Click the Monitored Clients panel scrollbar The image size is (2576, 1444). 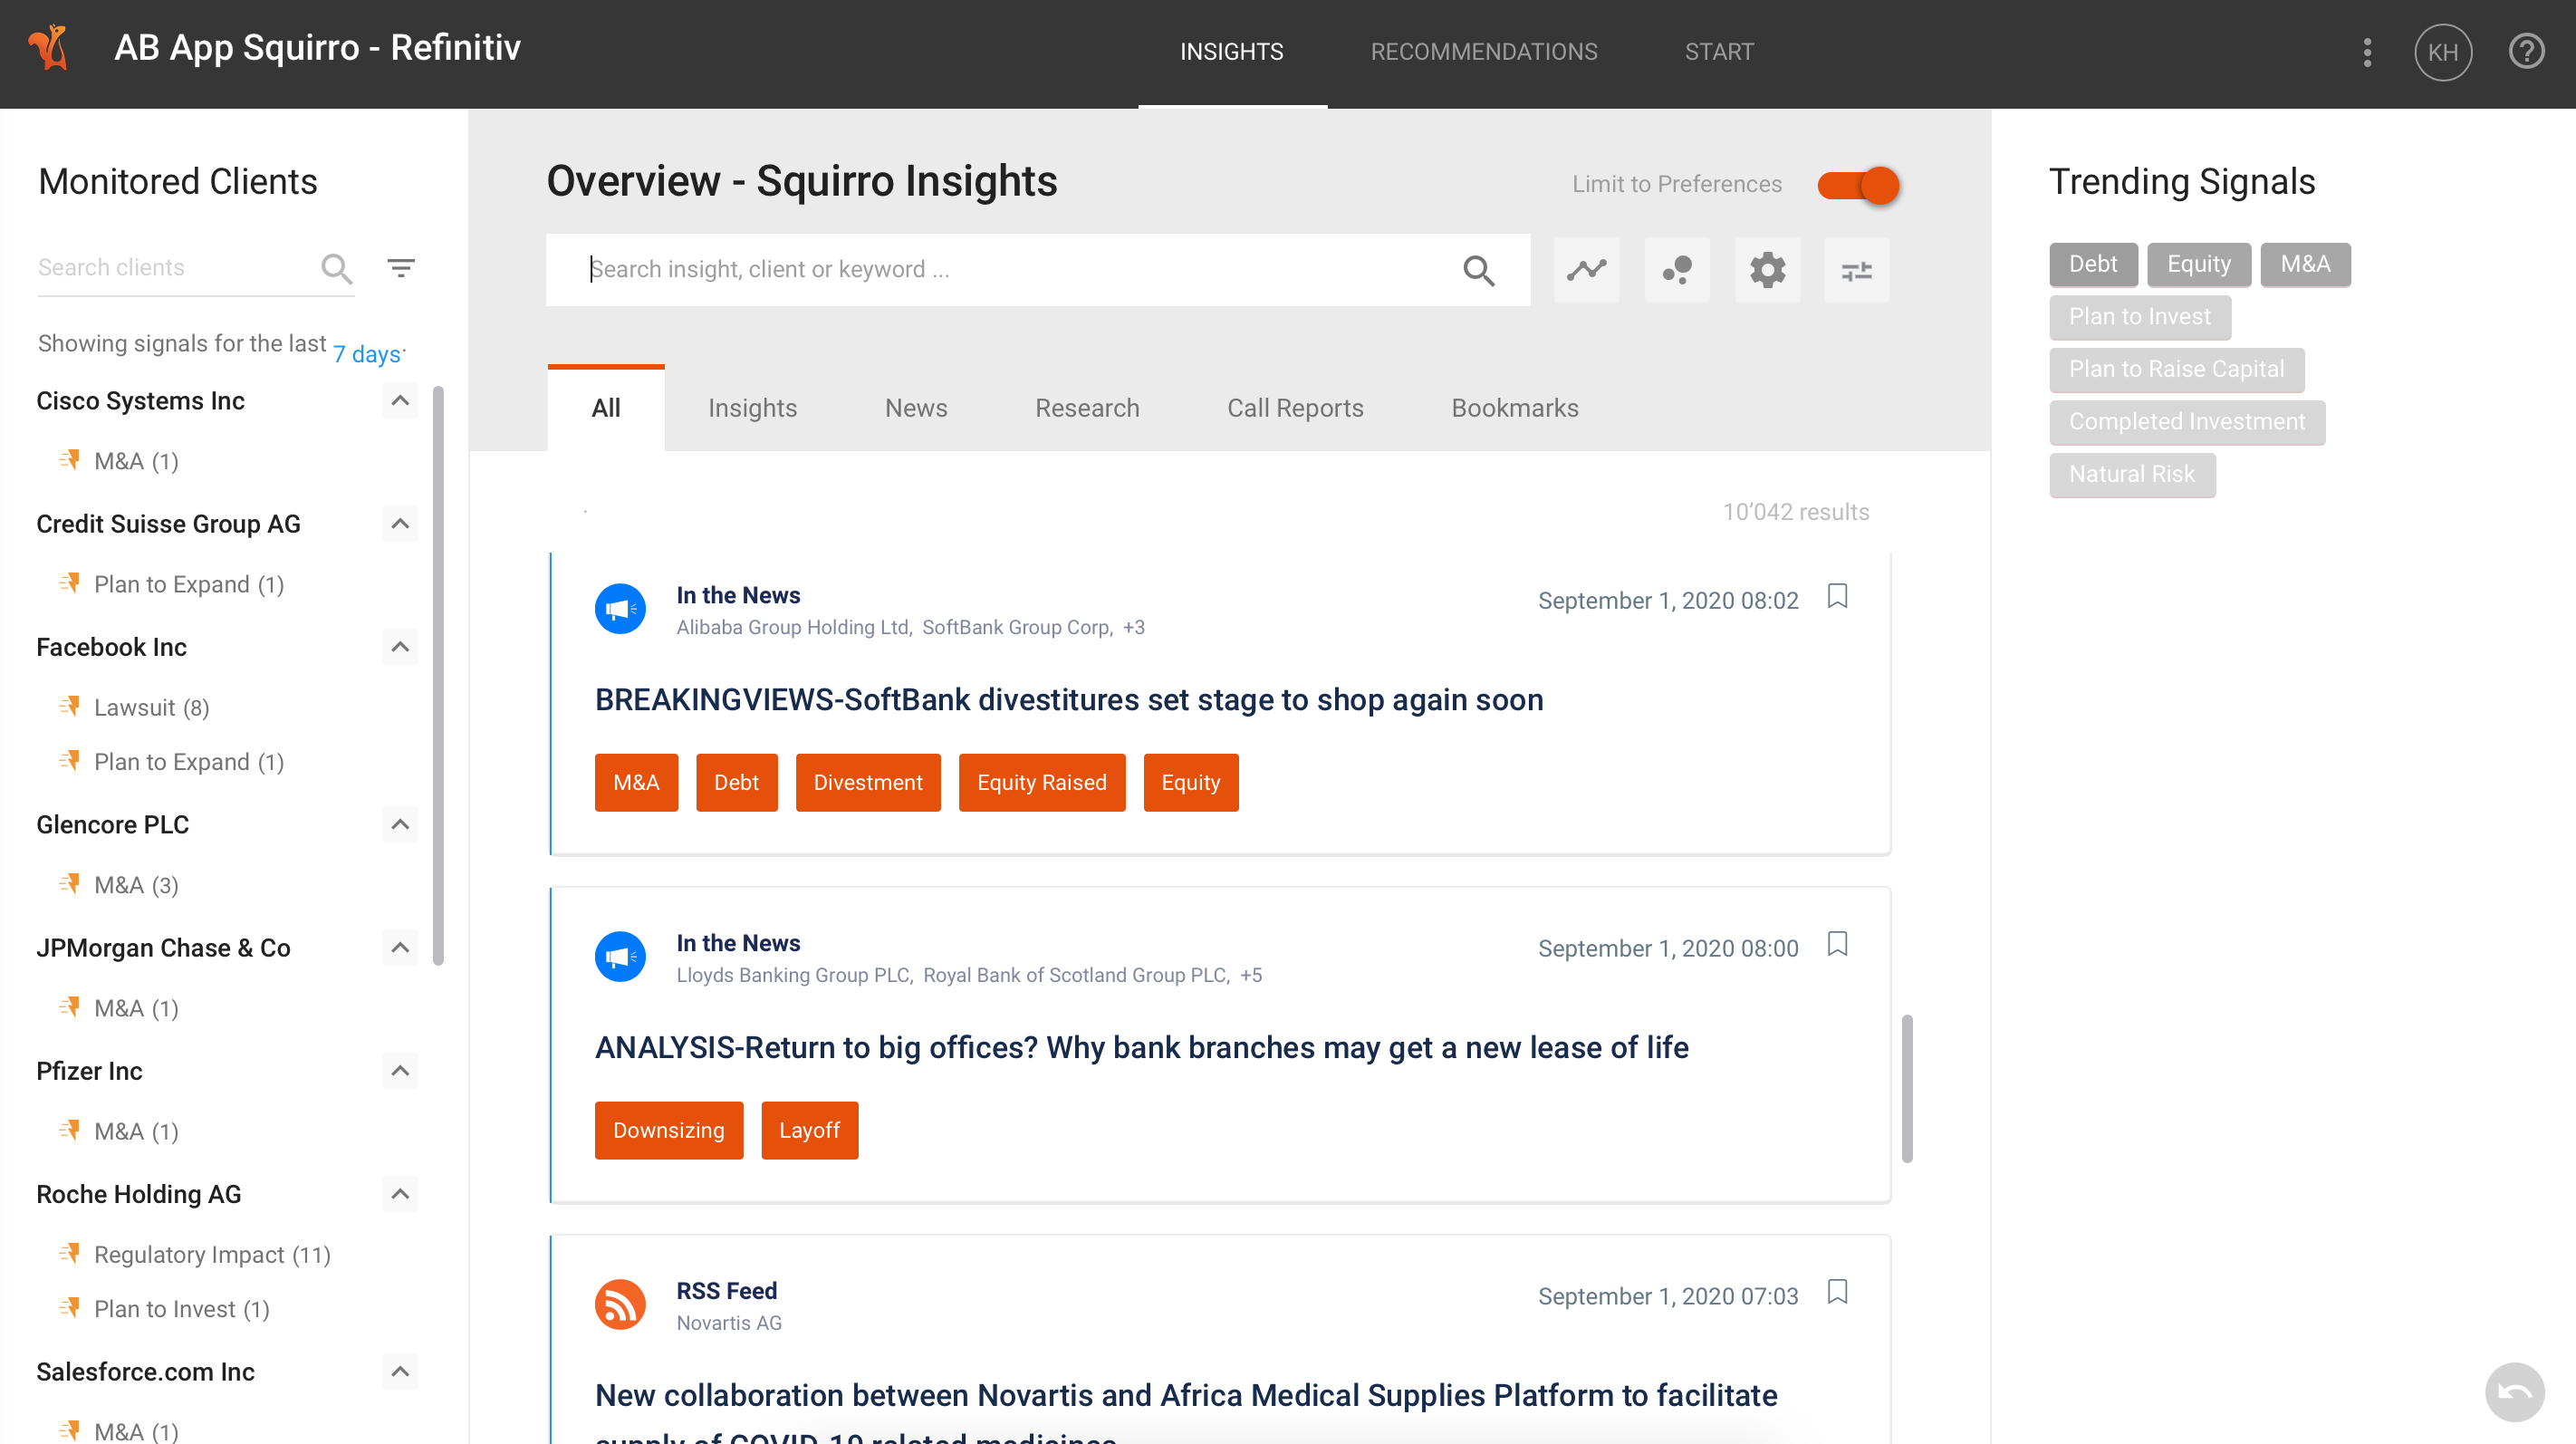(x=438, y=675)
